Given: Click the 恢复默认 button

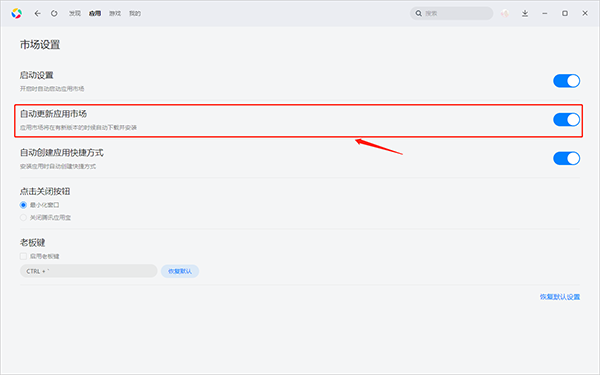Looking at the screenshot, I should click(x=180, y=271).
